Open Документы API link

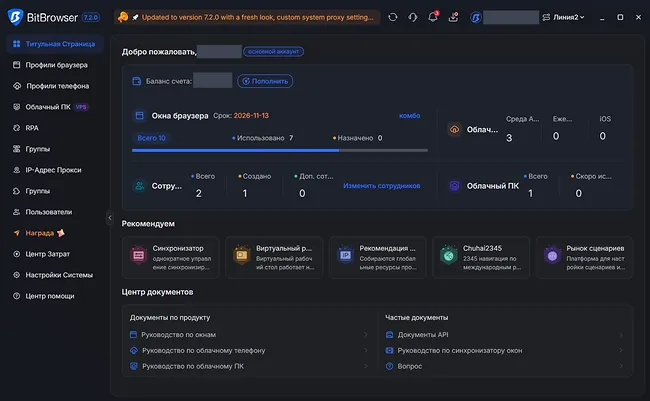423,335
